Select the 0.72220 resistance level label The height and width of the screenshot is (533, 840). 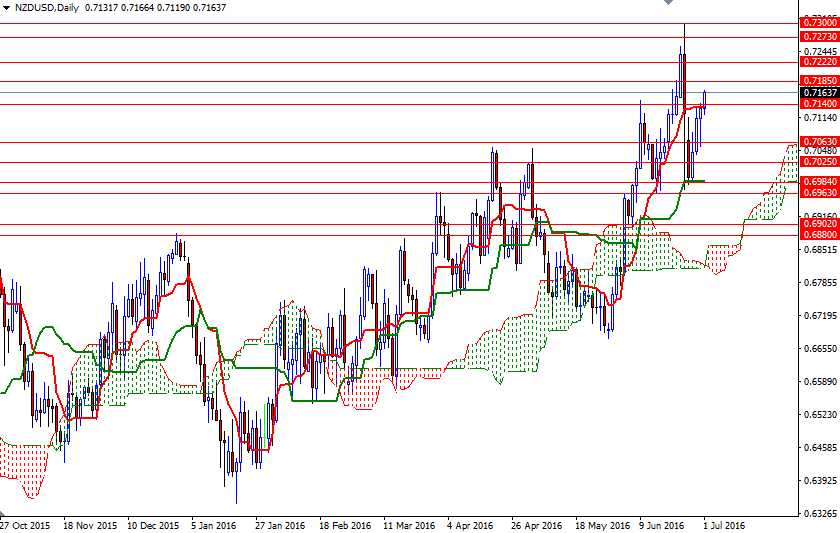[x=819, y=62]
